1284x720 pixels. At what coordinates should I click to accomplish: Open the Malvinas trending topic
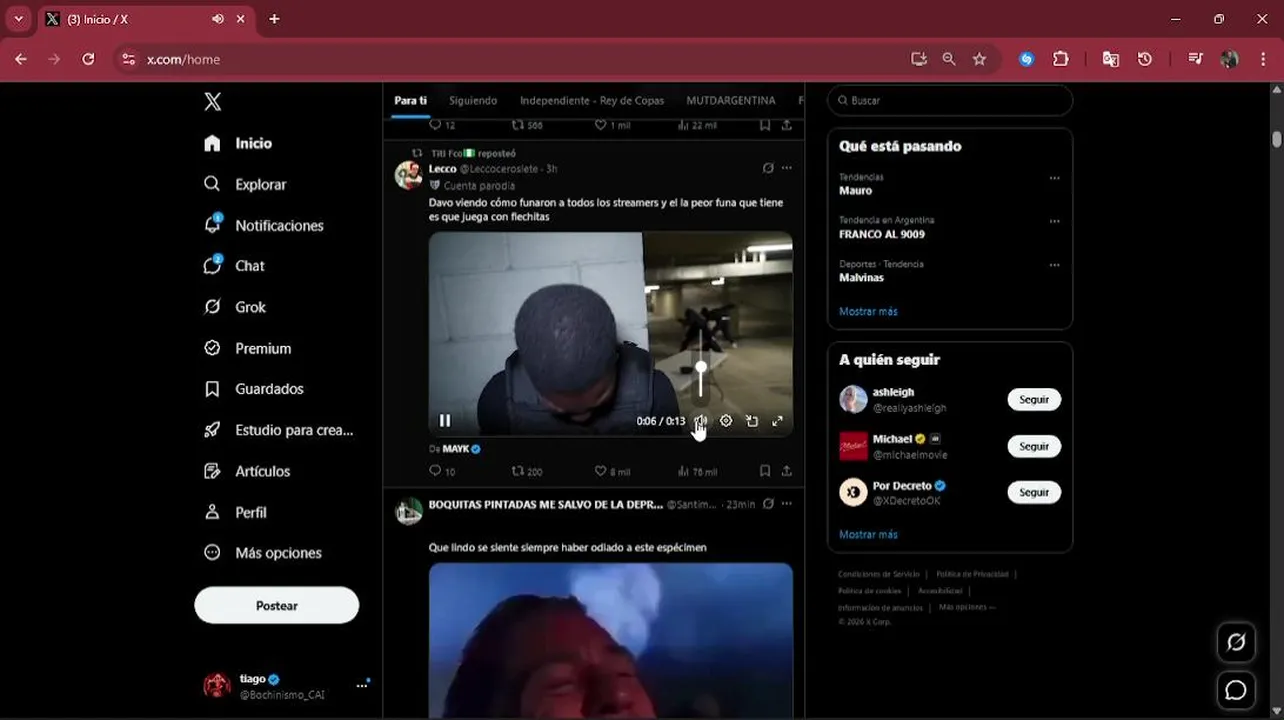(861, 277)
